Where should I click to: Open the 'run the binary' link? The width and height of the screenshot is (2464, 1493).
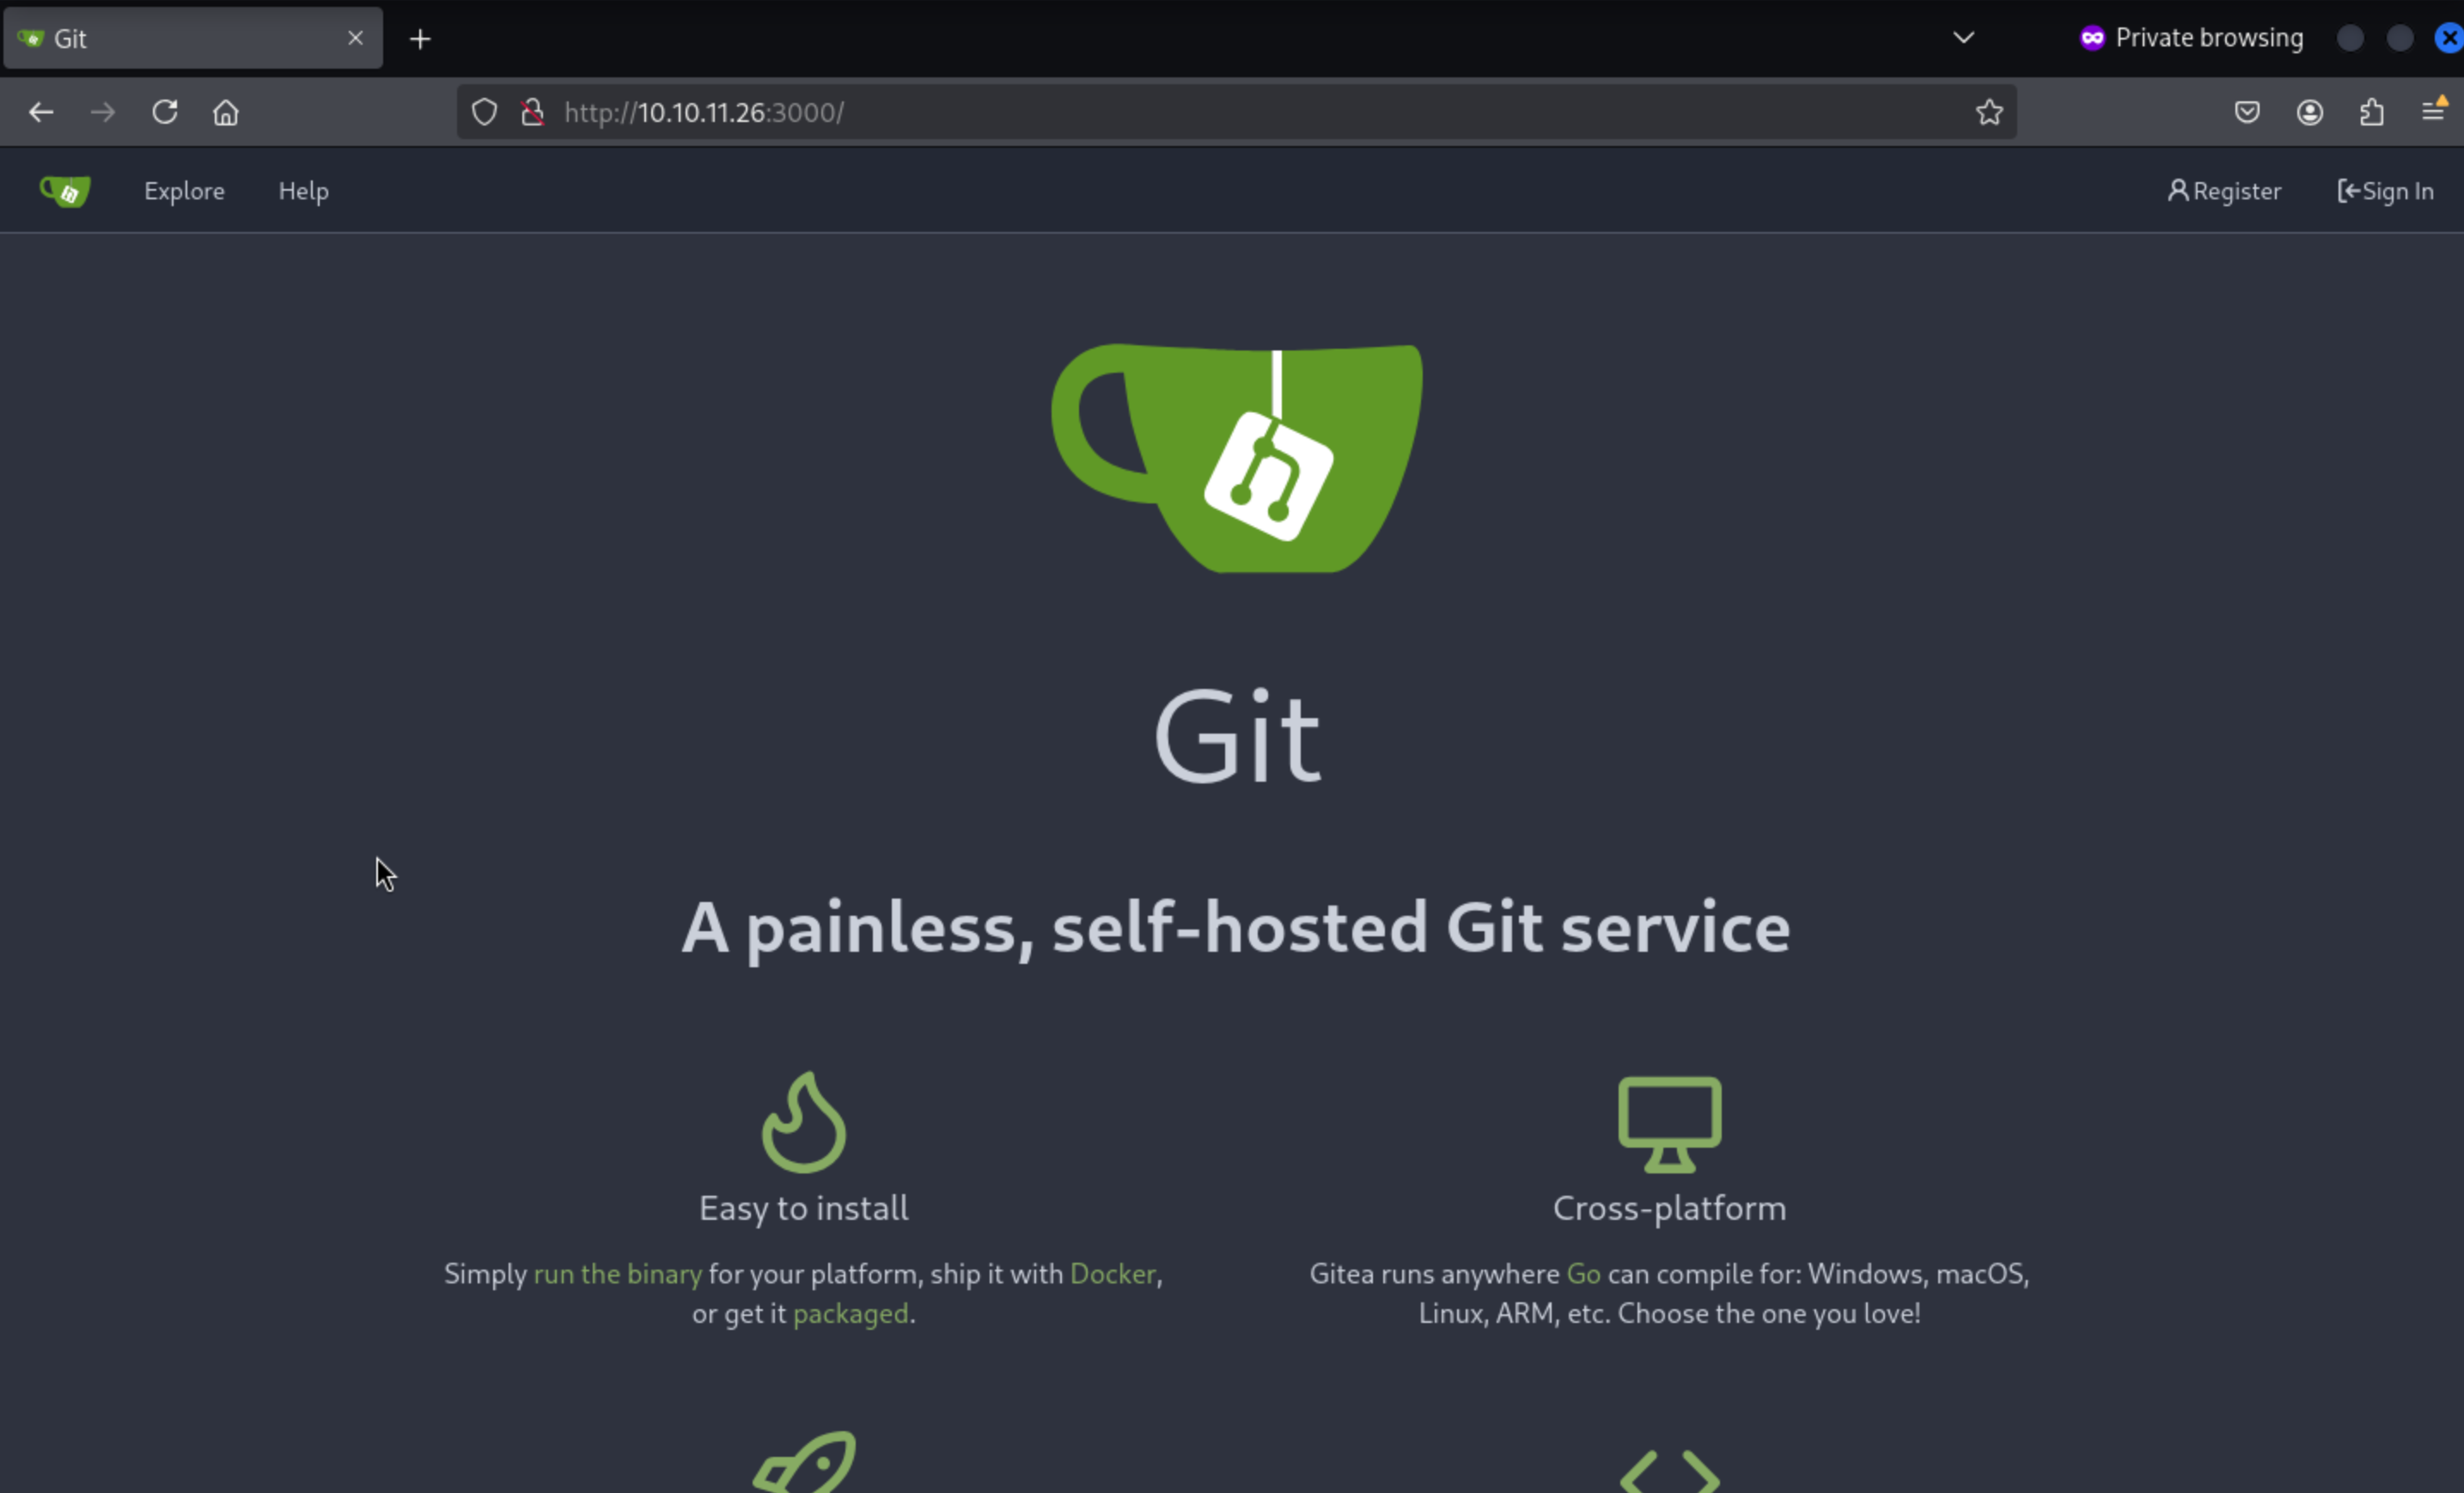(617, 1274)
